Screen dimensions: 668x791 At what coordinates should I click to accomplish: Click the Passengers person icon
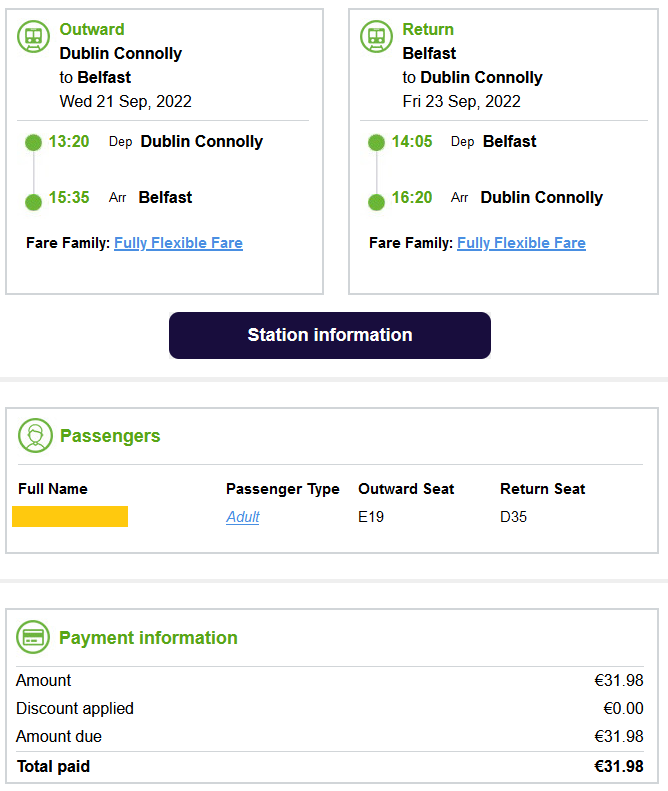click(35, 436)
